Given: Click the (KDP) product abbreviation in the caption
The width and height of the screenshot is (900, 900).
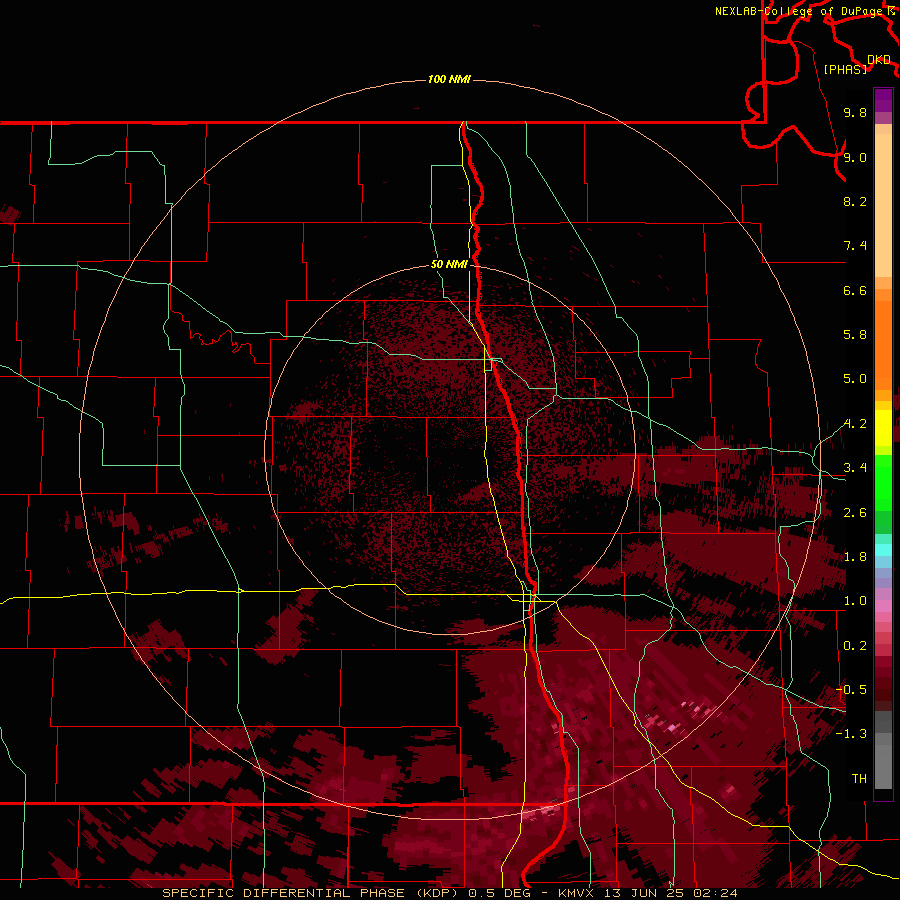Looking at the screenshot, I should (439, 893).
